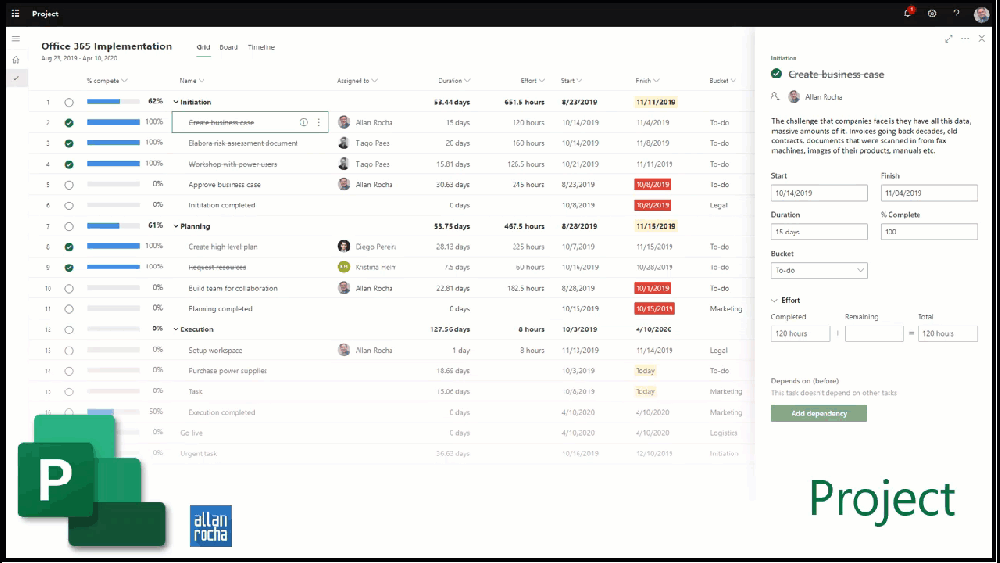Image resolution: width=1000 pixels, height=563 pixels.
Task: Open the help question mark icon
Action: click(x=956, y=13)
